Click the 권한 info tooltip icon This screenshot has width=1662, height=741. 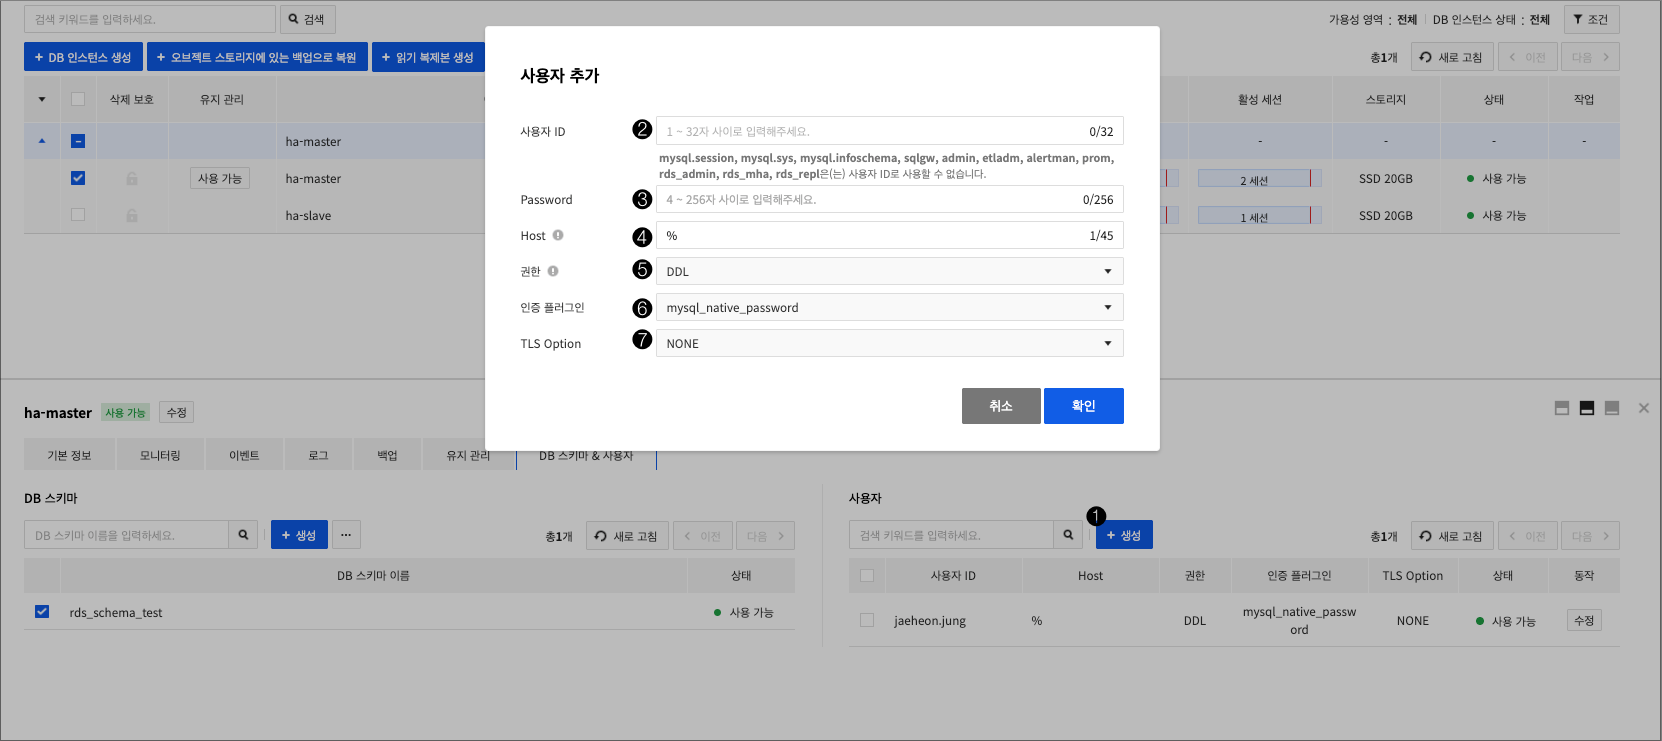click(x=553, y=271)
